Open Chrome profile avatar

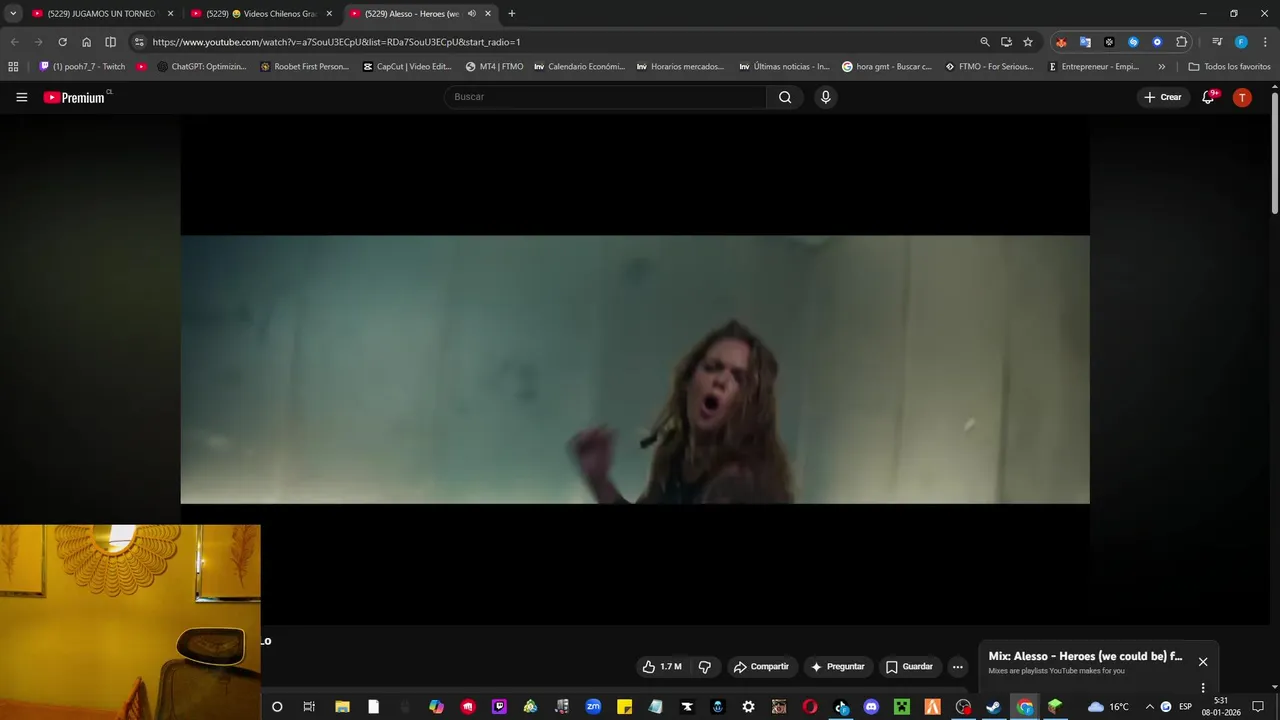(x=1241, y=42)
